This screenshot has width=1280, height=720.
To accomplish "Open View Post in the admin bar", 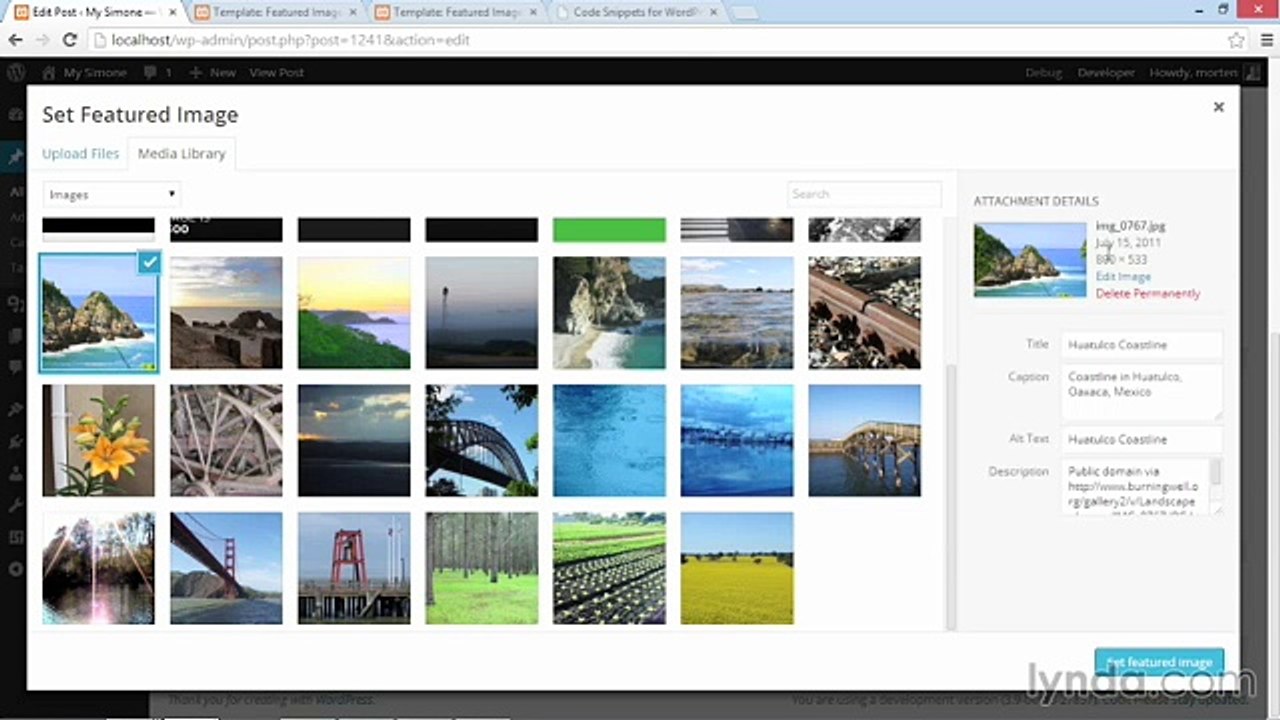I will 276,72.
